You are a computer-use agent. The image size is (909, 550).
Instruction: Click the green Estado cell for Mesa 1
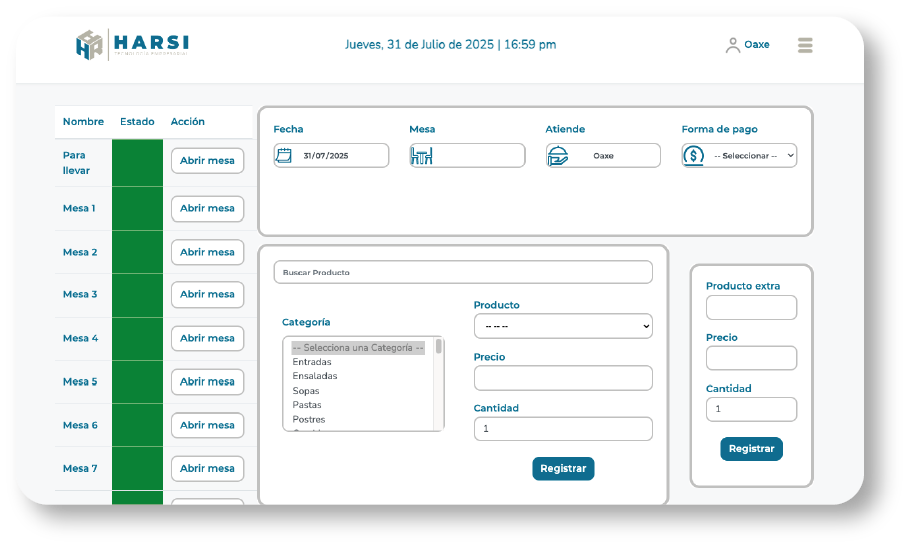pos(137,209)
